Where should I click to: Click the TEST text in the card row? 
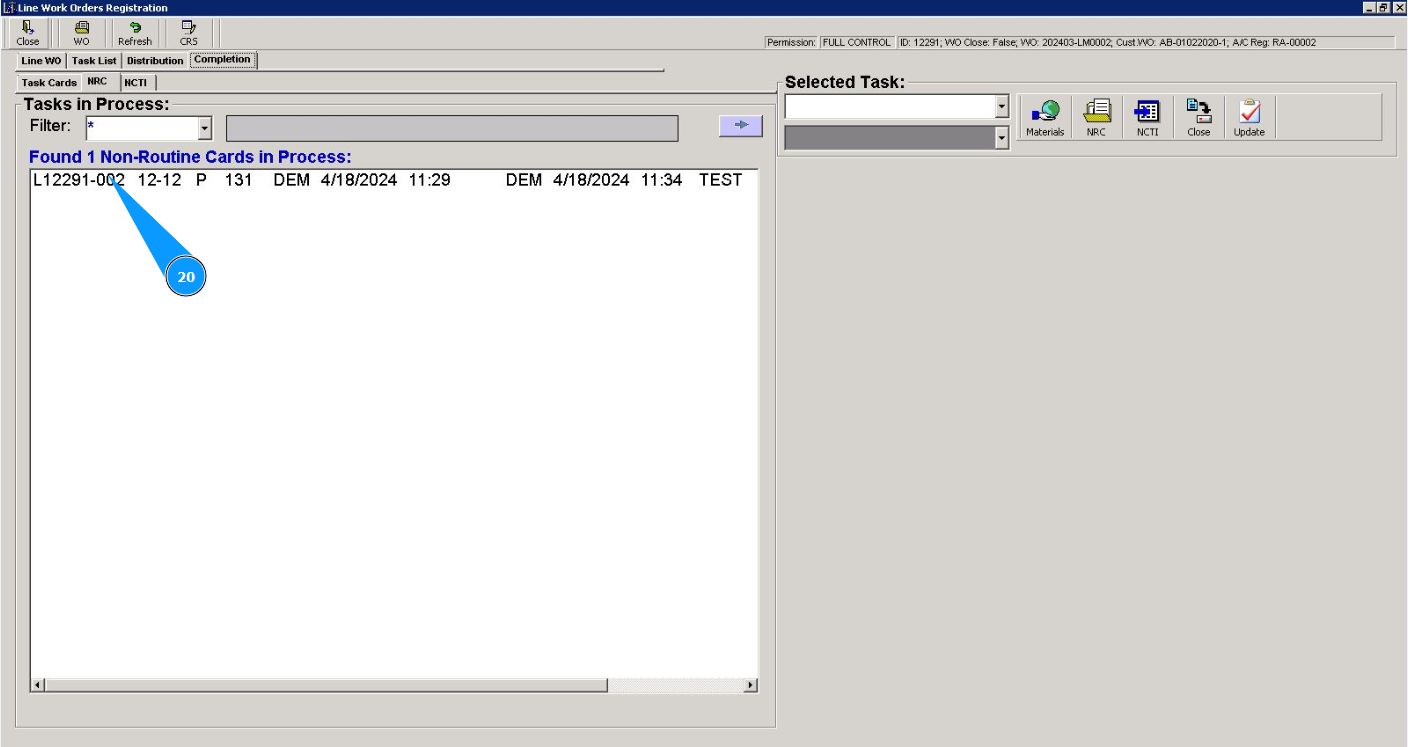(x=721, y=181)
